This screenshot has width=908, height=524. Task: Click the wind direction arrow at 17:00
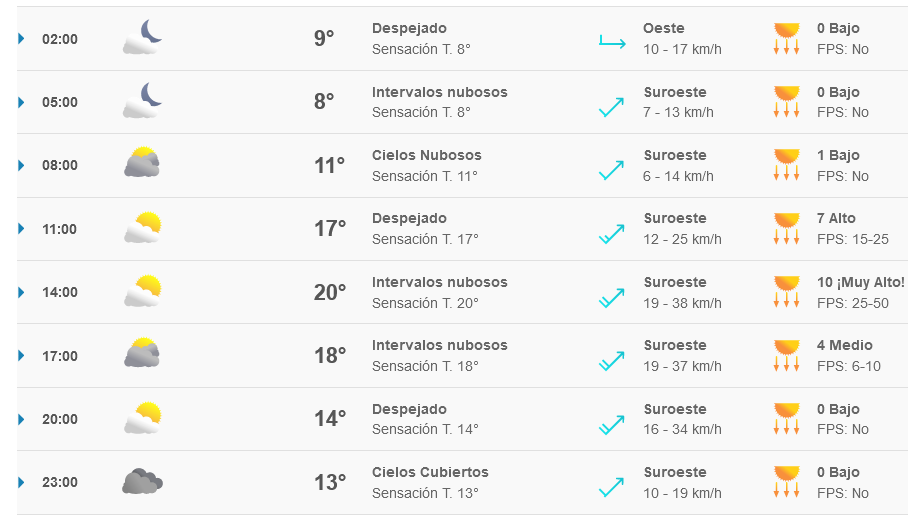(610, 361)
